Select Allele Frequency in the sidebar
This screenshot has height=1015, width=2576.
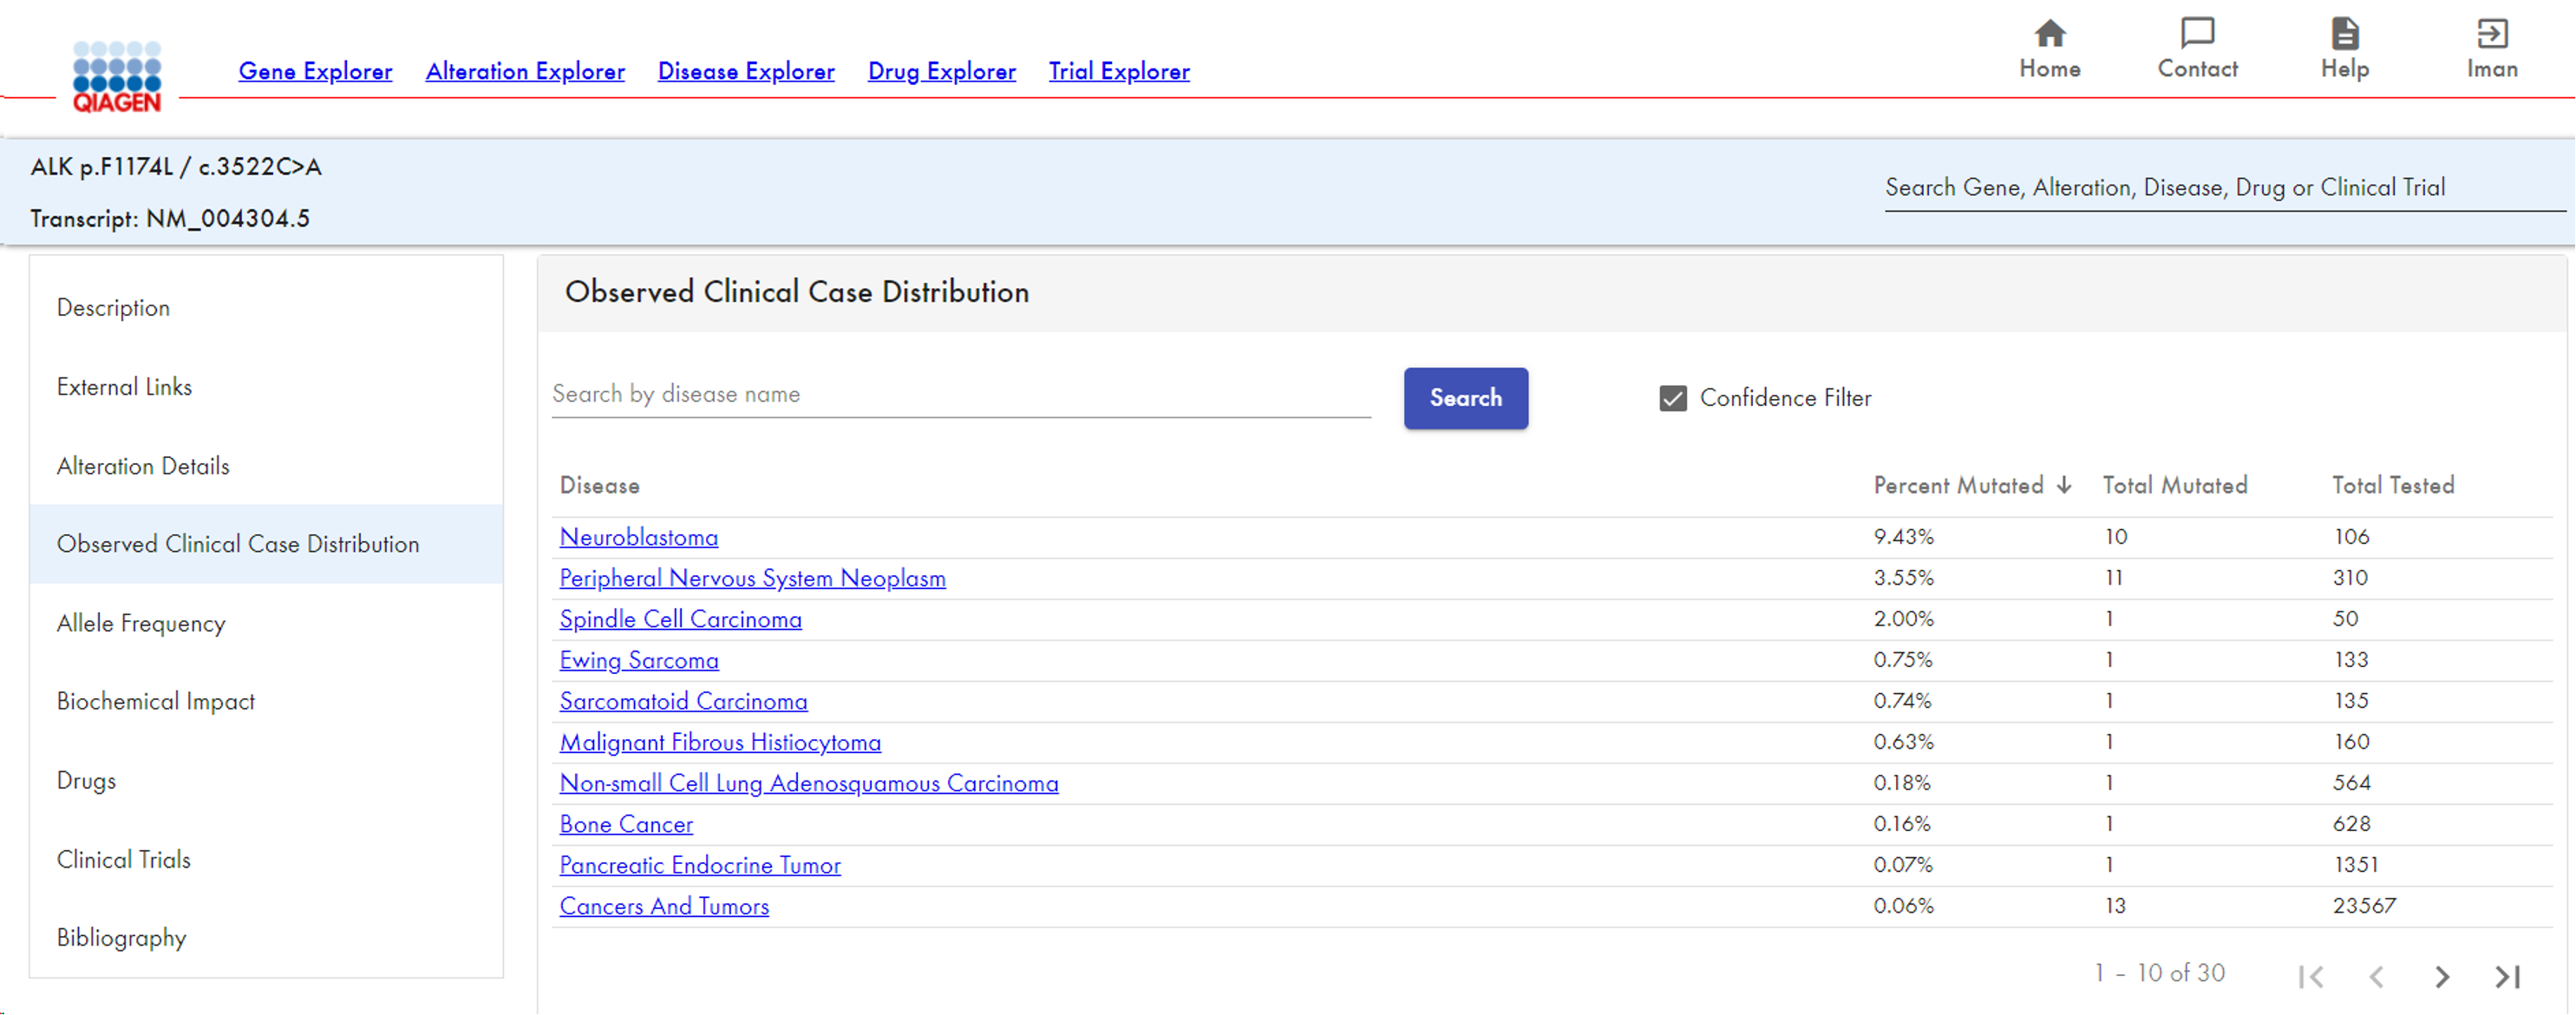(266, 623)
